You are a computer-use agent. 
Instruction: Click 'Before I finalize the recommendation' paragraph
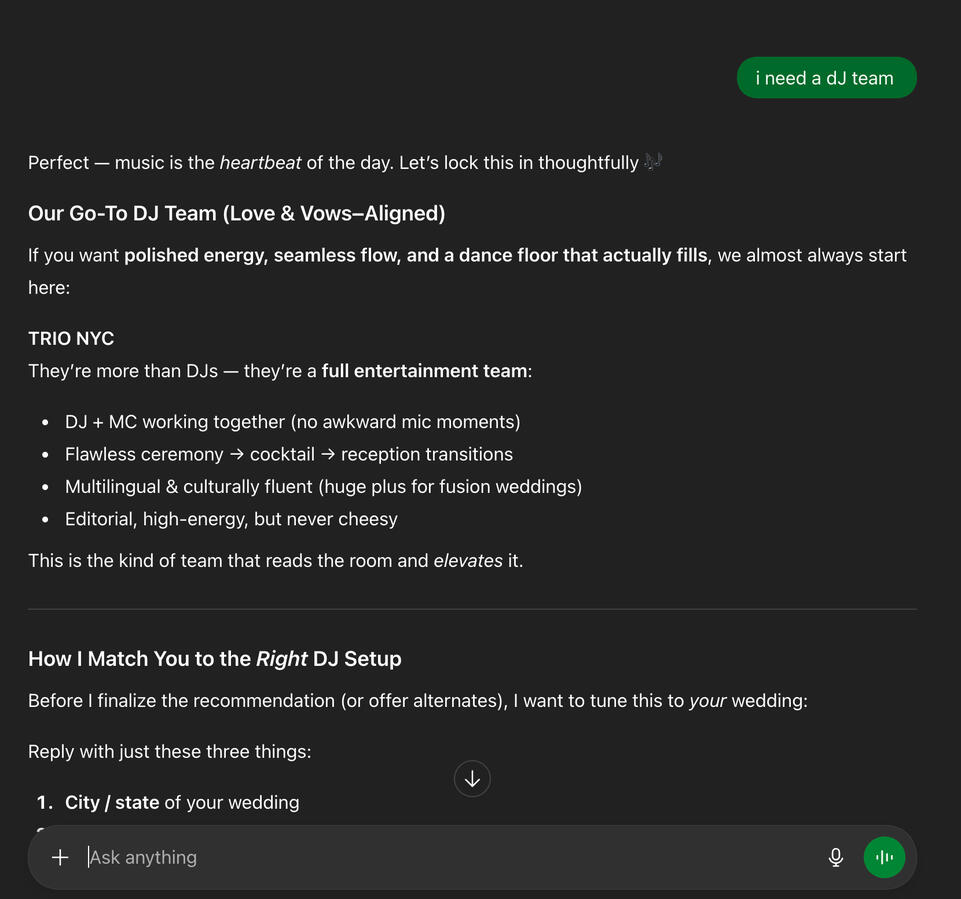(417, 700)
